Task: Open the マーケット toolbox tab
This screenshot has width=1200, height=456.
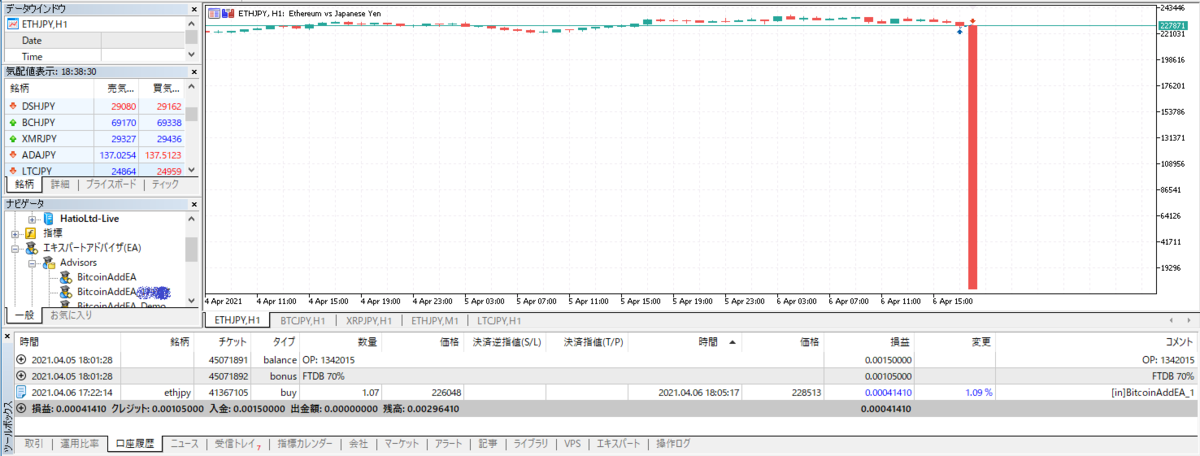Action: tap(403, 442)
